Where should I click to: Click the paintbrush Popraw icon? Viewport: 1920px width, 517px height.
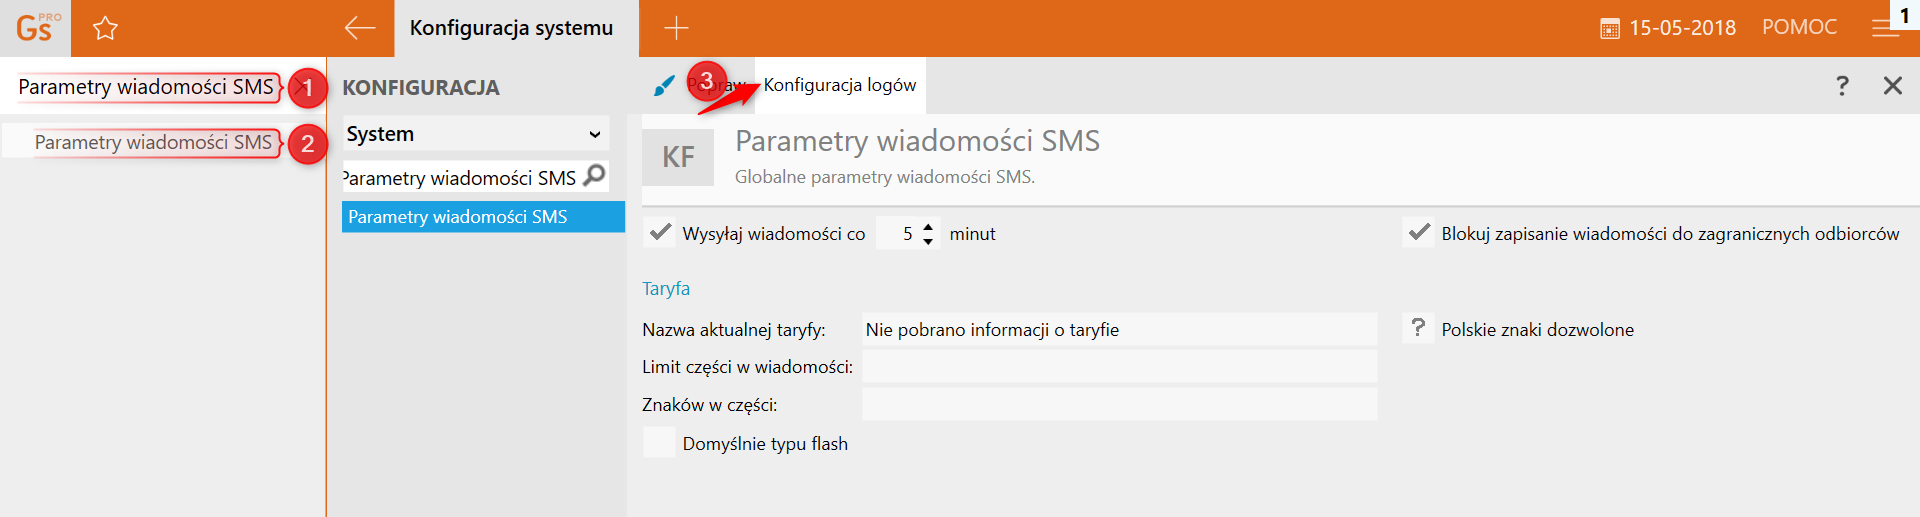(x=664, y=86)
